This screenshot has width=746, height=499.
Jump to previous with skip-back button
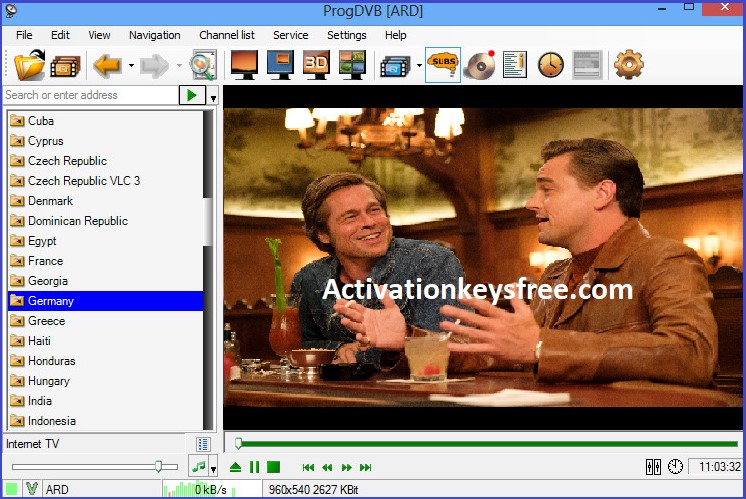tap(308, 468)
